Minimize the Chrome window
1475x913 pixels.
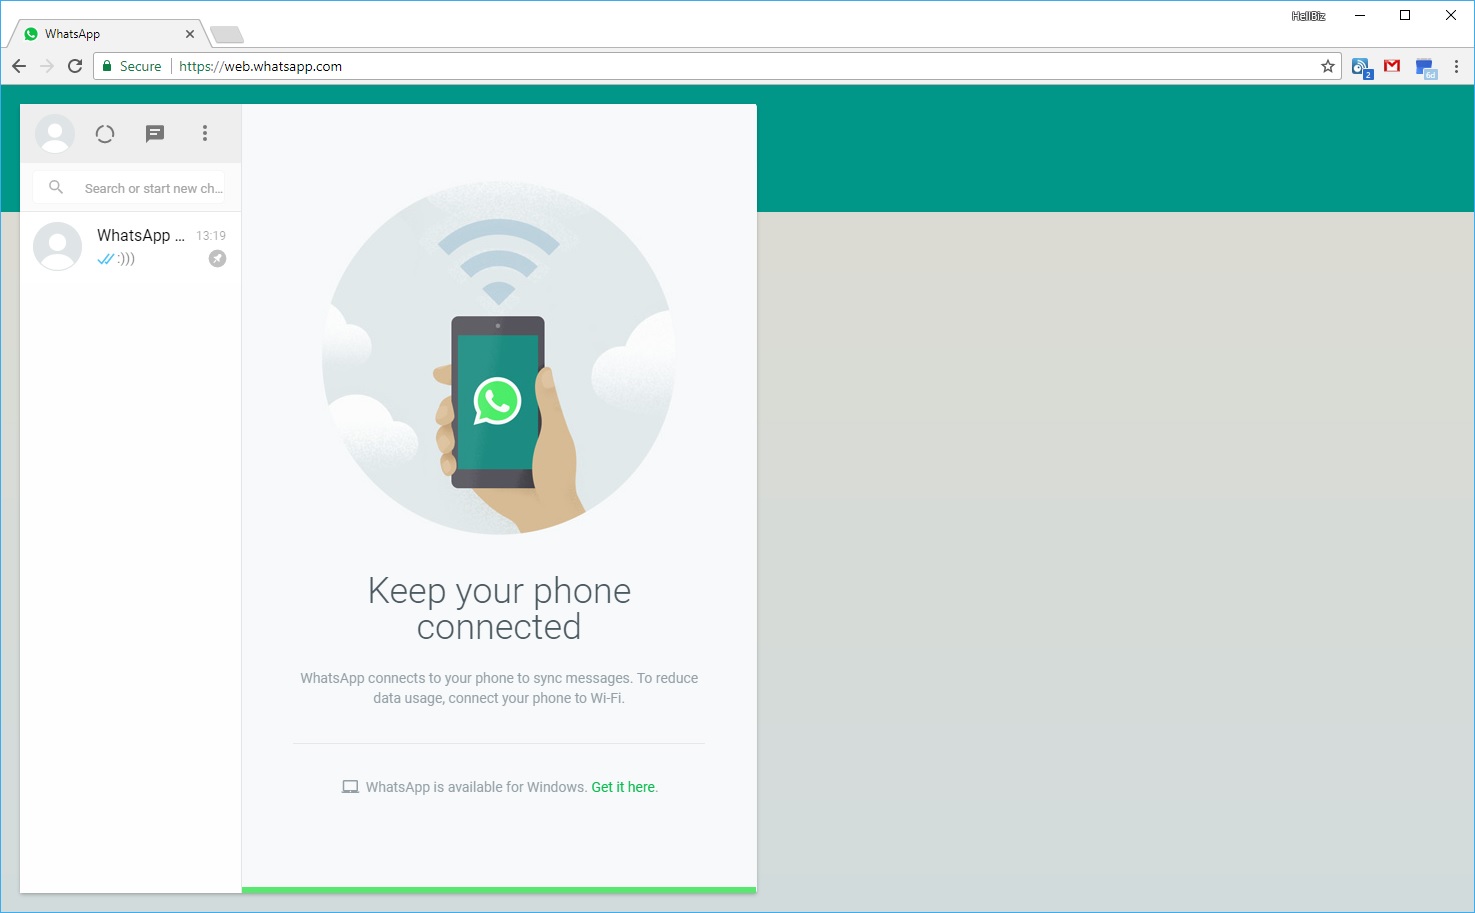[1360, 15]
